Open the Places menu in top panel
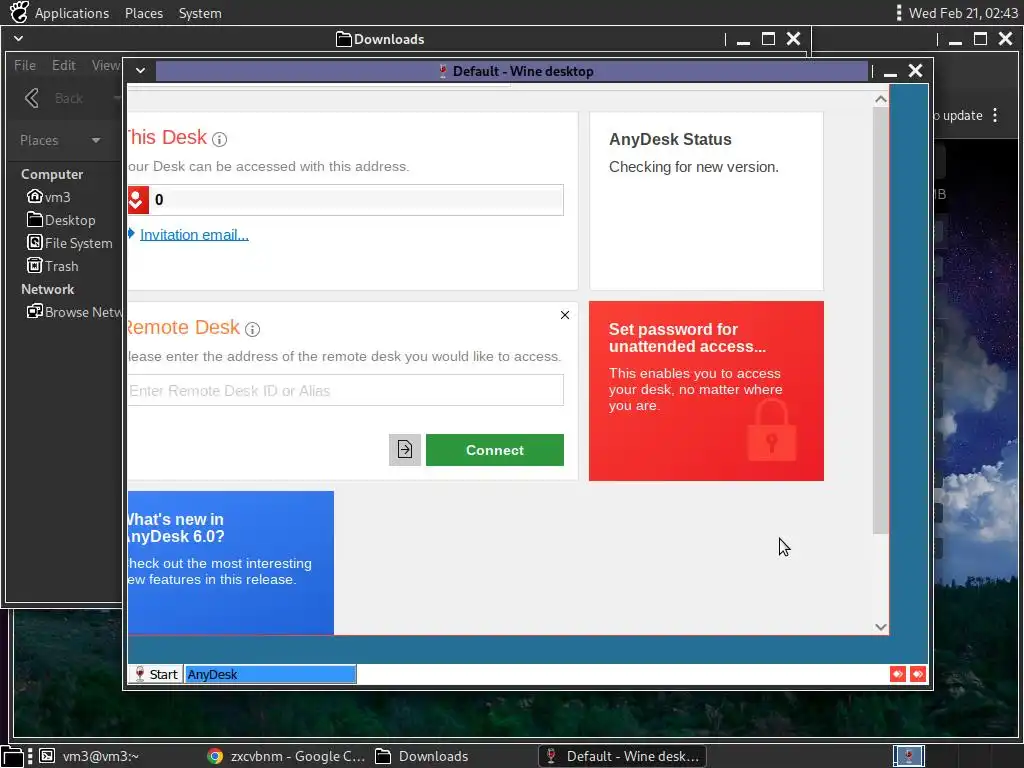The height and width of the screenshot is (768, 1024). click(144, 13)
